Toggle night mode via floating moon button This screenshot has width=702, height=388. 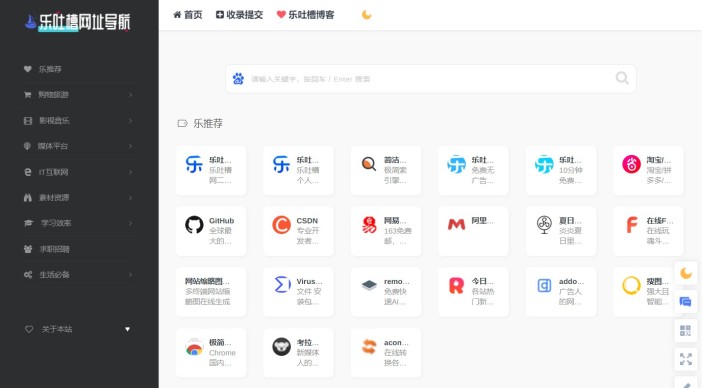click(686, 273)
